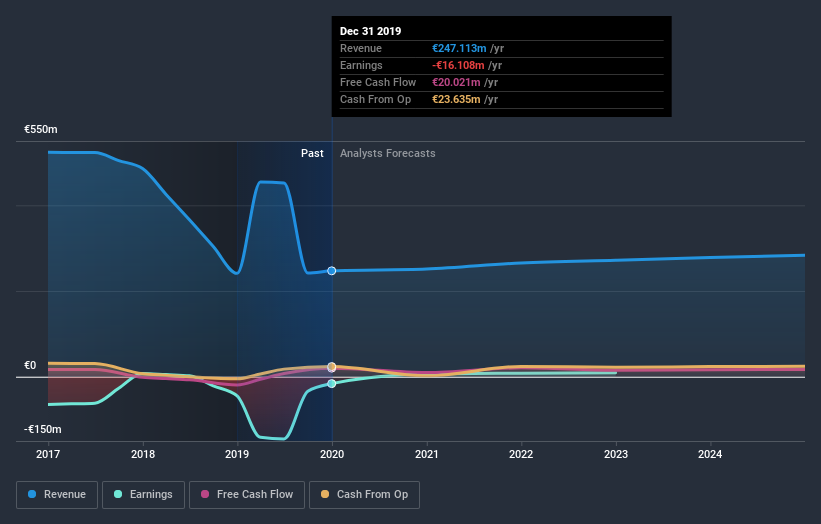Toggle the Cash From Op legend button
This screenshot has height=524, width=821.
pos(364,495)
